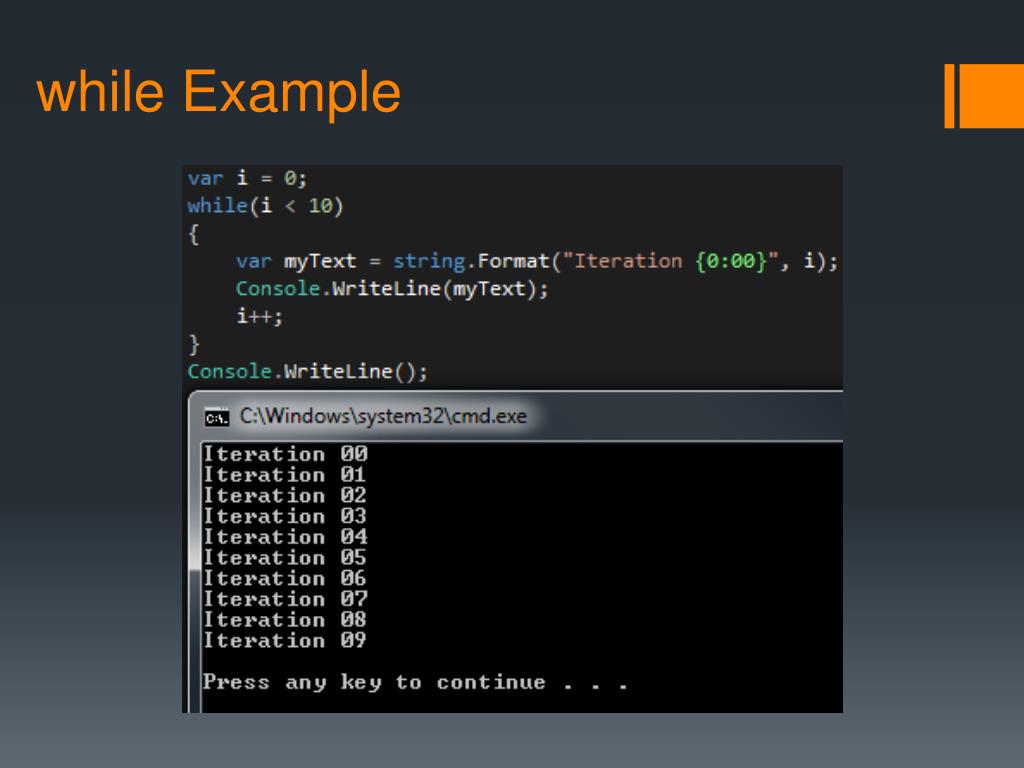Click console output 'Iteration 07'
The height and width of the screenshot is (768, 1024).
click(285, 599)
